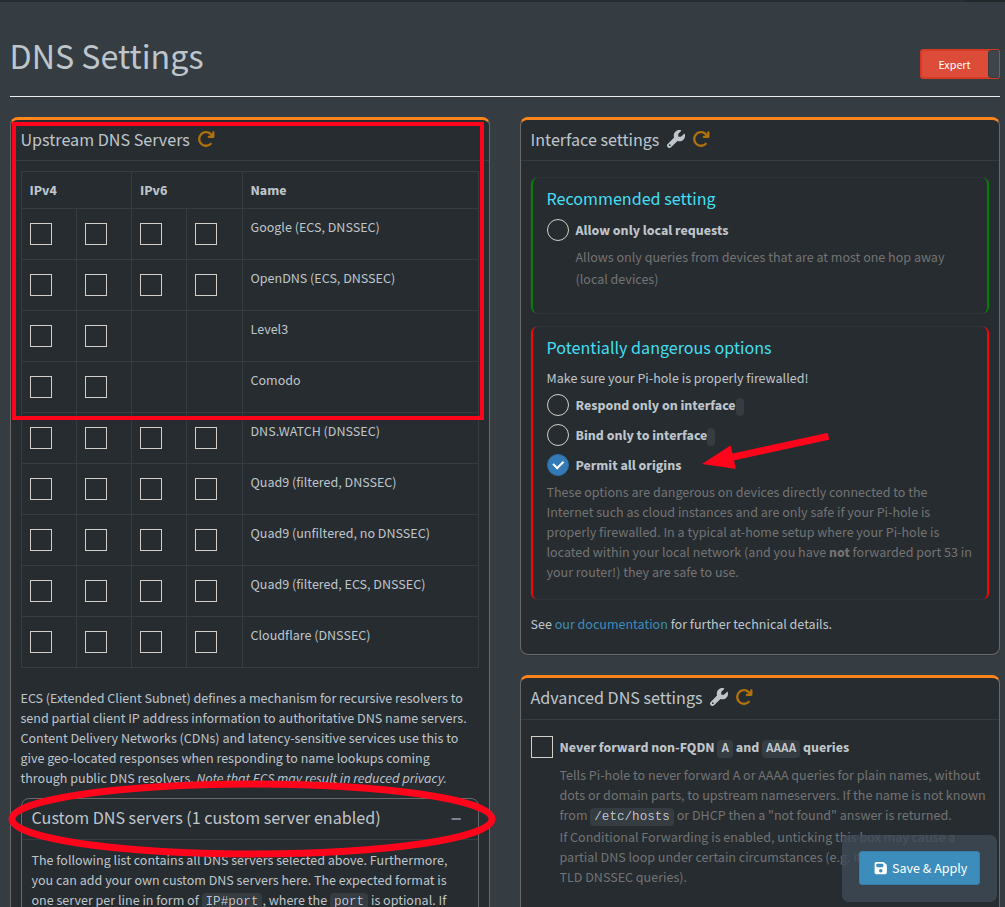Screen dimensions: 1005x907
Task: Check the Level3 IPv4 checkbox
Action: click(x=40, y=336)
